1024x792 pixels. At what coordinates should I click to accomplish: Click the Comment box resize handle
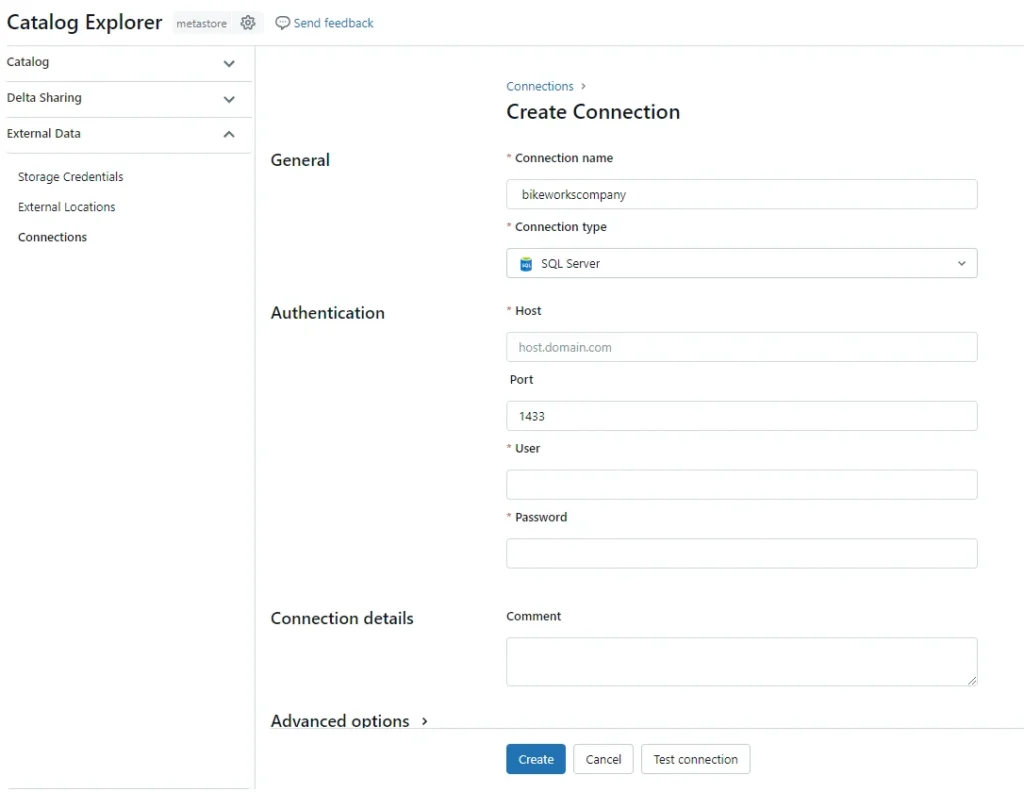(x=972, y=680)
